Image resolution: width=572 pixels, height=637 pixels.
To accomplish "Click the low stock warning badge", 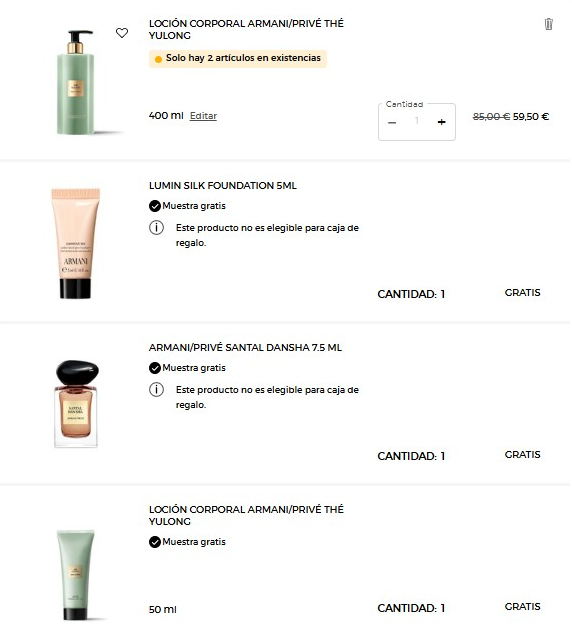I will (238, 58).
